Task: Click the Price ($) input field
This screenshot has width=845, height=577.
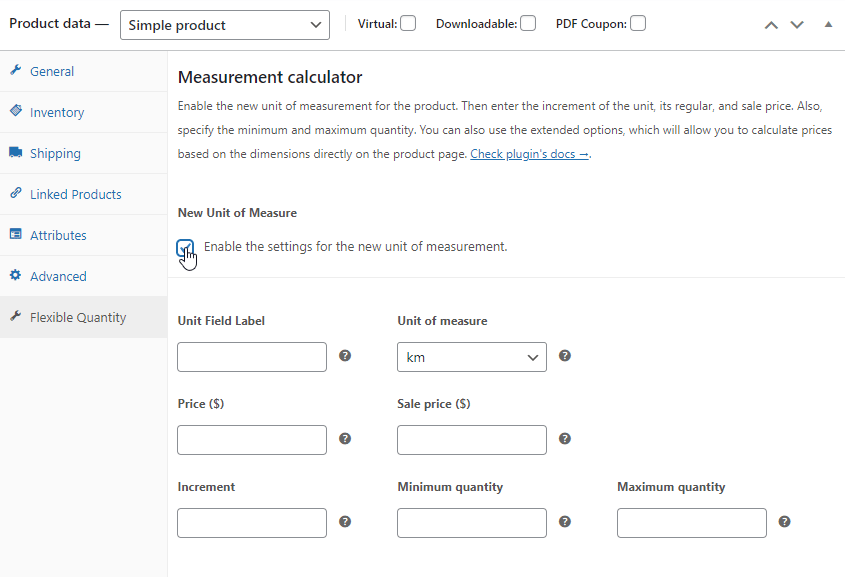Action: coord(252,440)
